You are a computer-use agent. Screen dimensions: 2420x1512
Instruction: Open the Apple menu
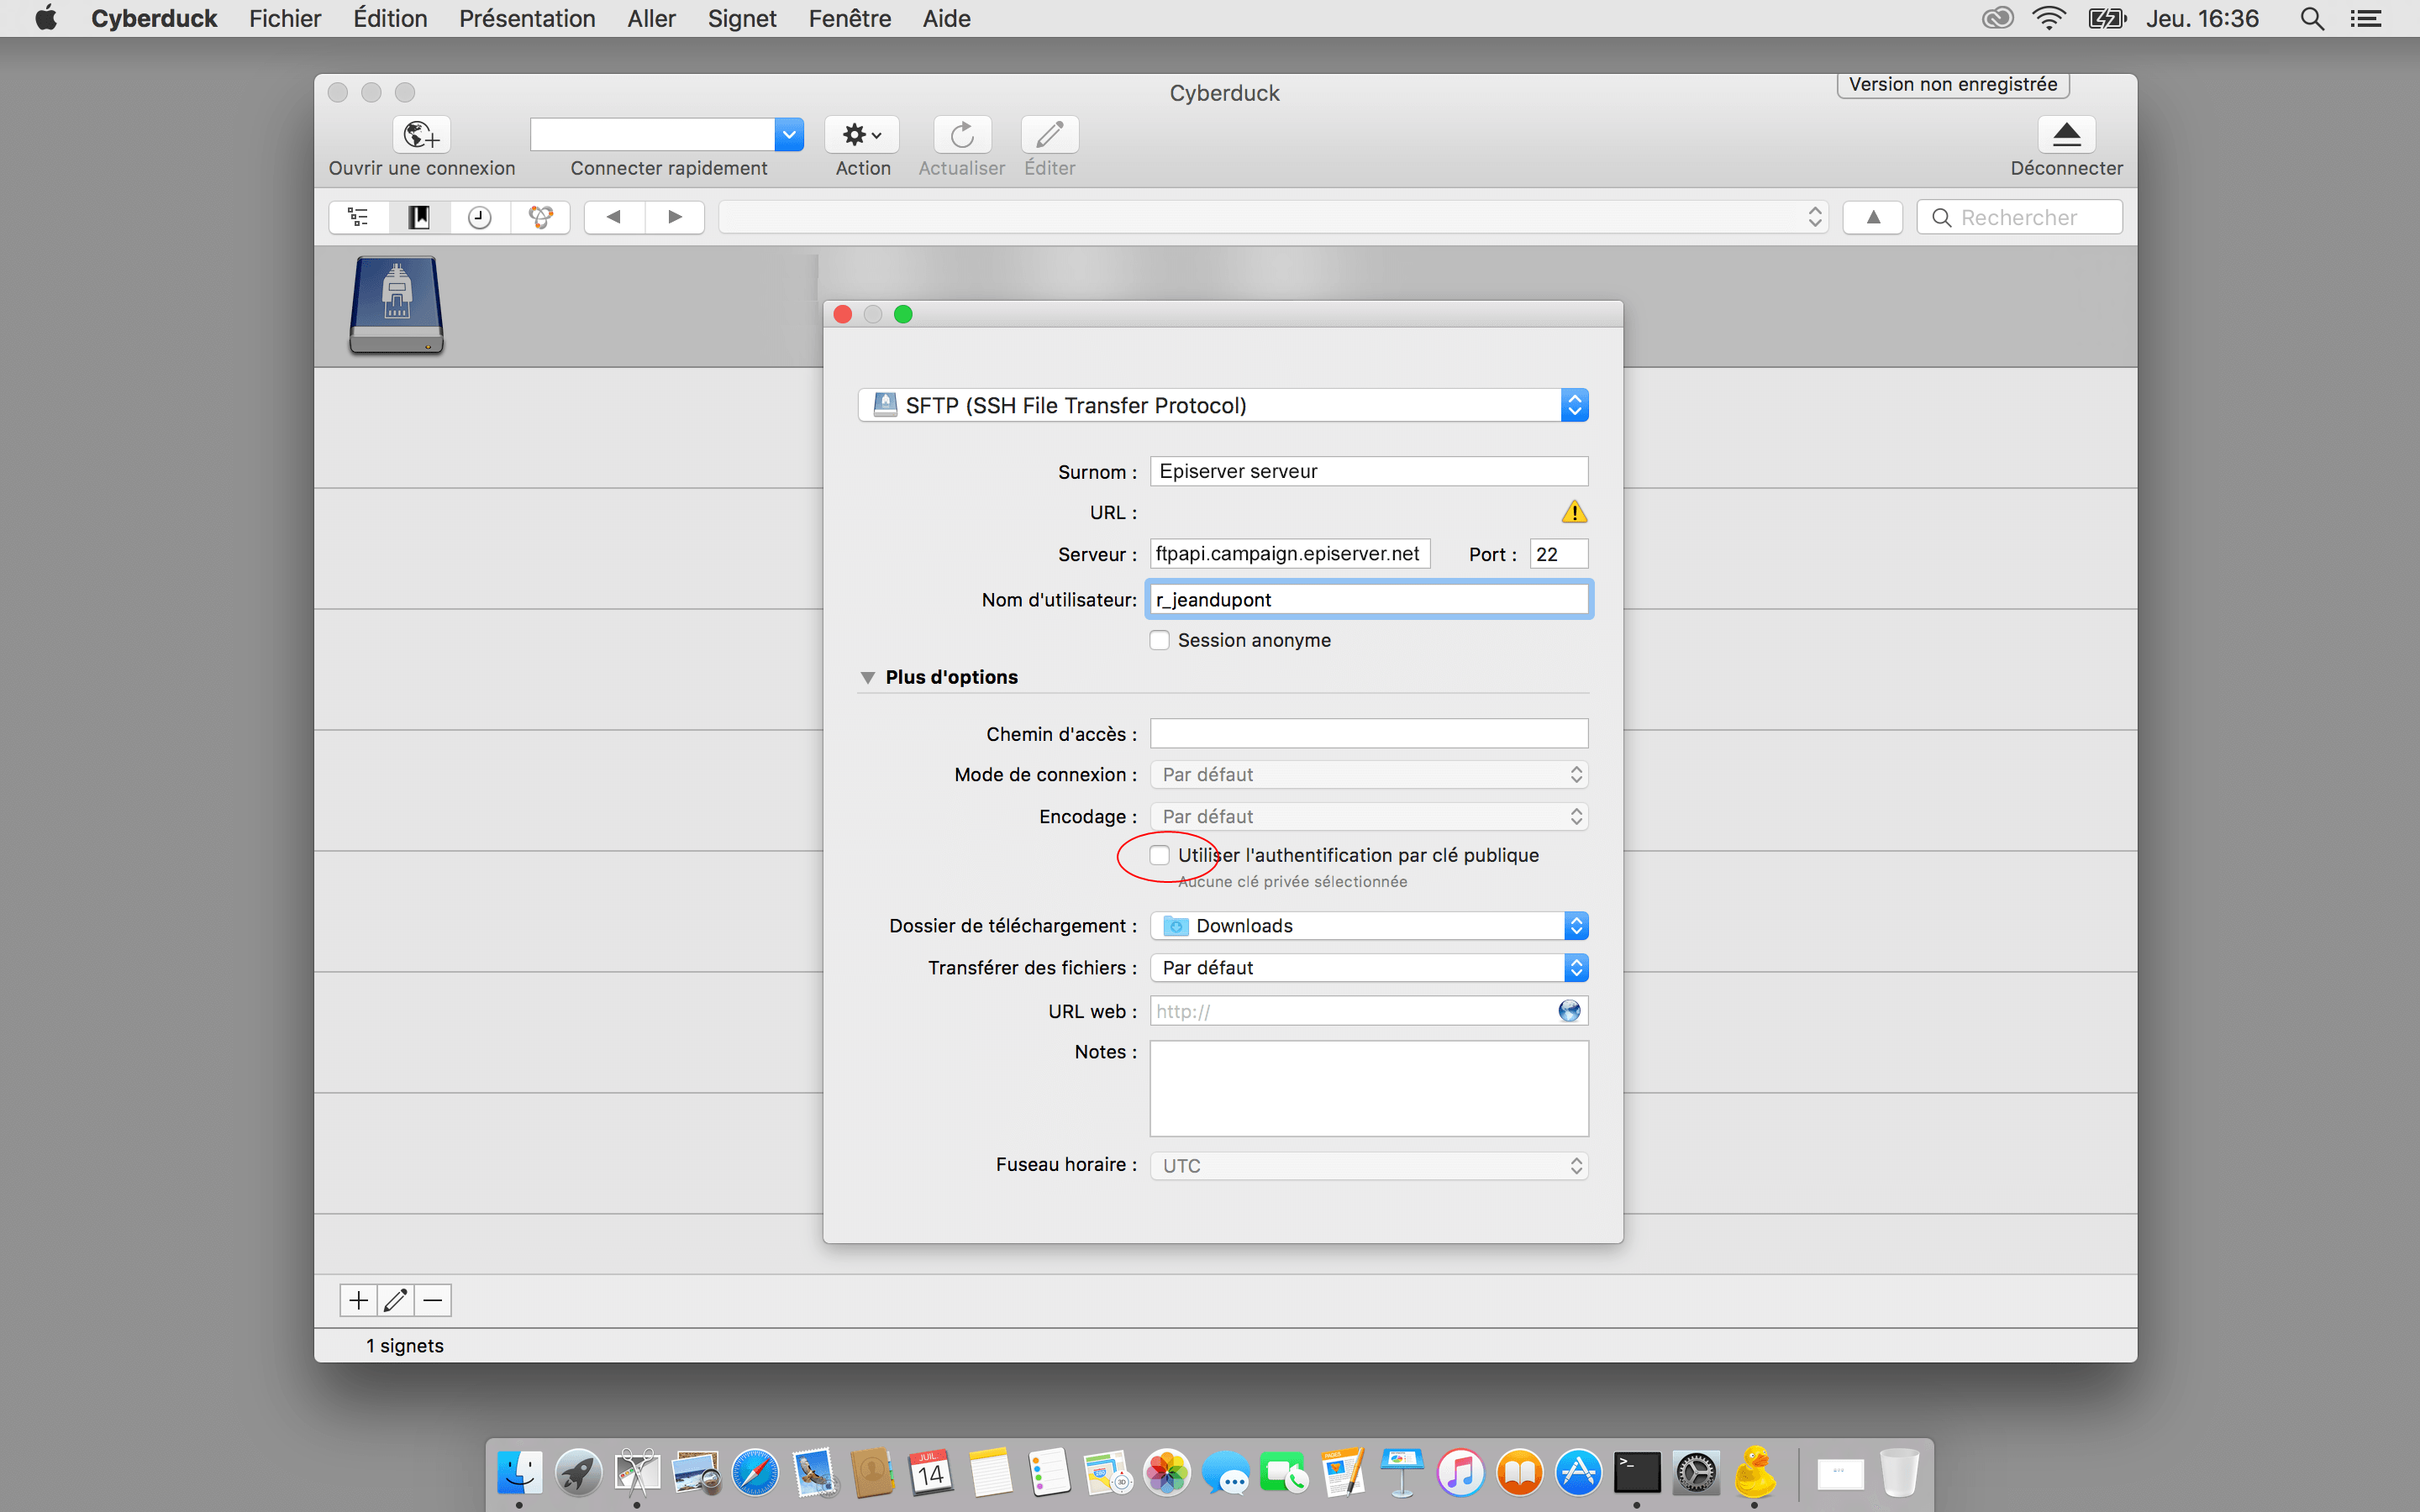coord(46,18)
